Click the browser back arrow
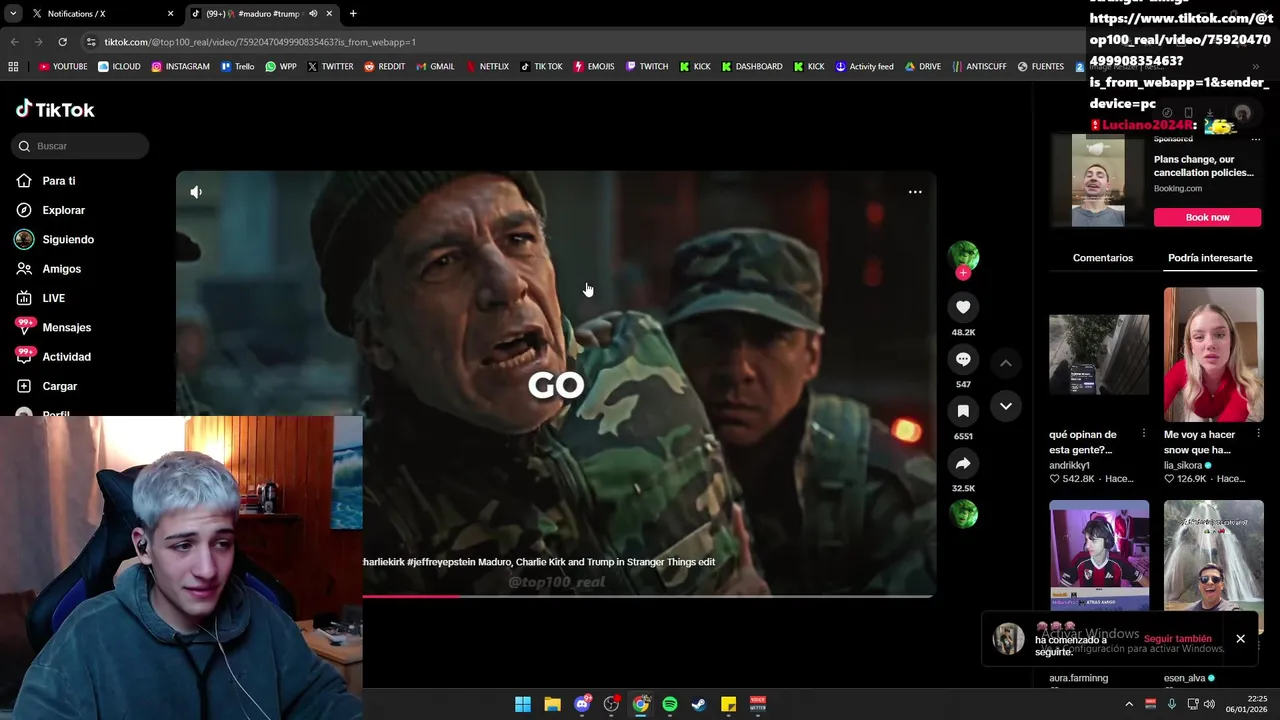This screenshot has width=1280, height=720. click(x=14, y=42)
